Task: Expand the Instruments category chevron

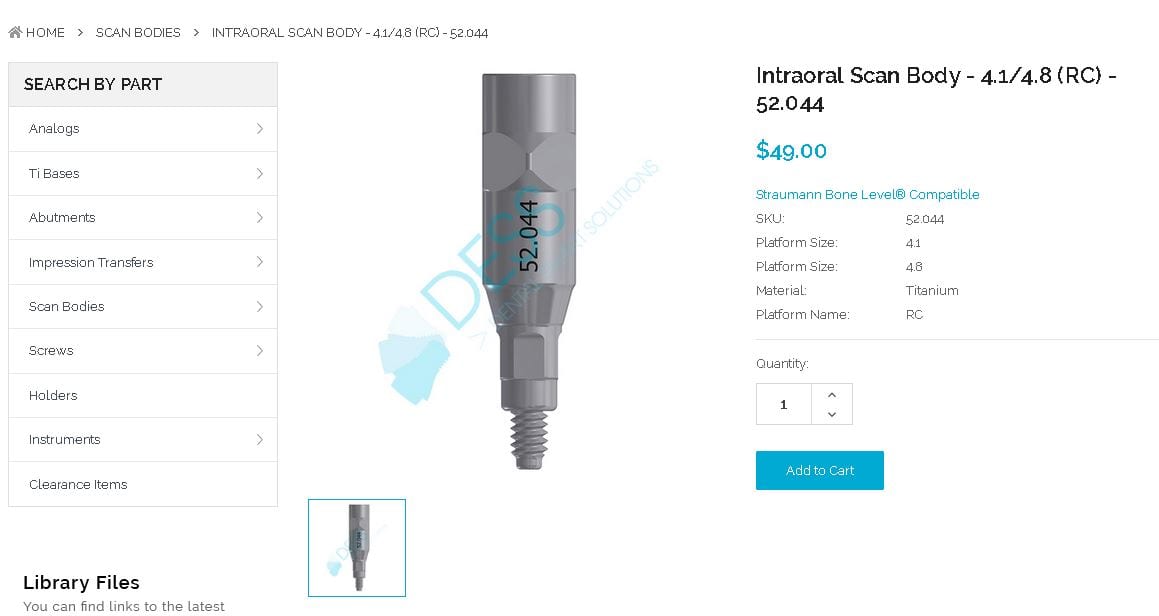Action: tap(259, 439)
